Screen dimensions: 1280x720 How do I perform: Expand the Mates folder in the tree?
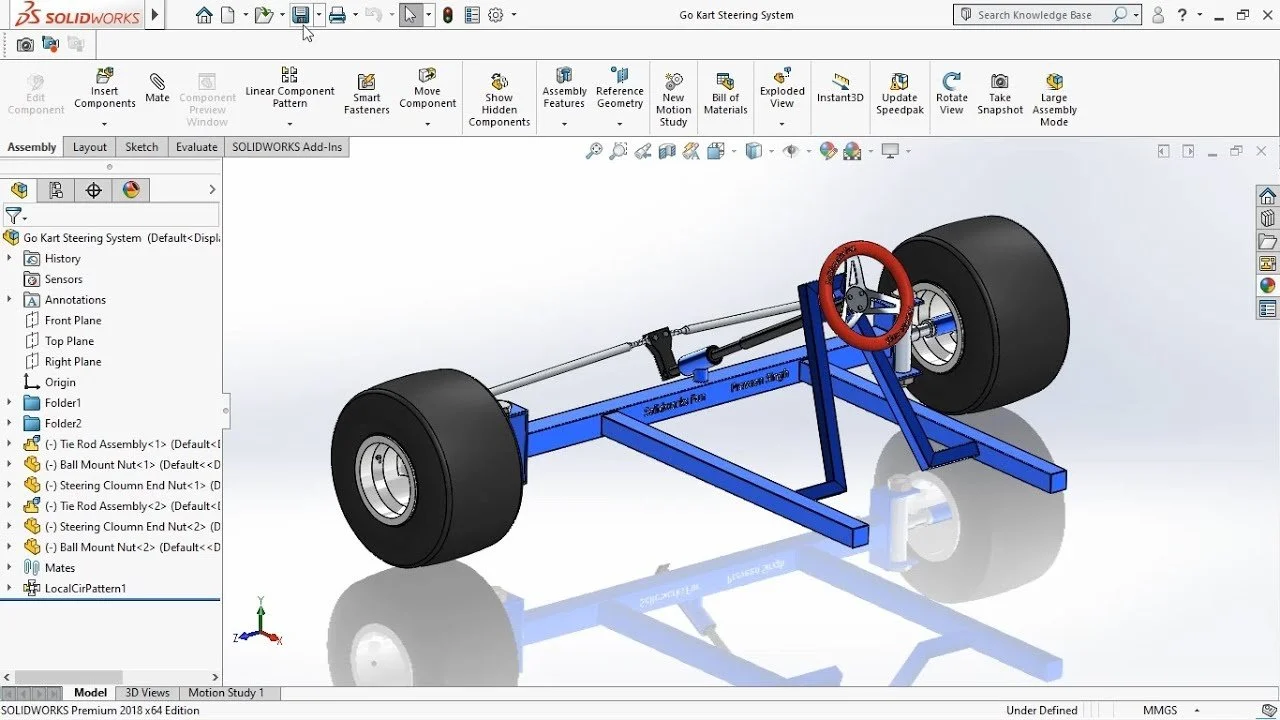pyautogui.click(x=10, y=568)
